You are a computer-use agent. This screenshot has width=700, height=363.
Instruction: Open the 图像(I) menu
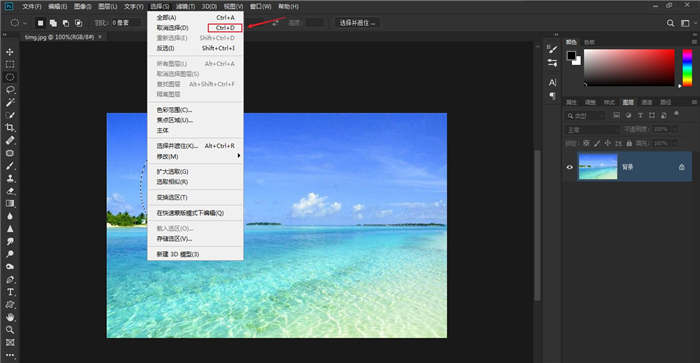83,6
